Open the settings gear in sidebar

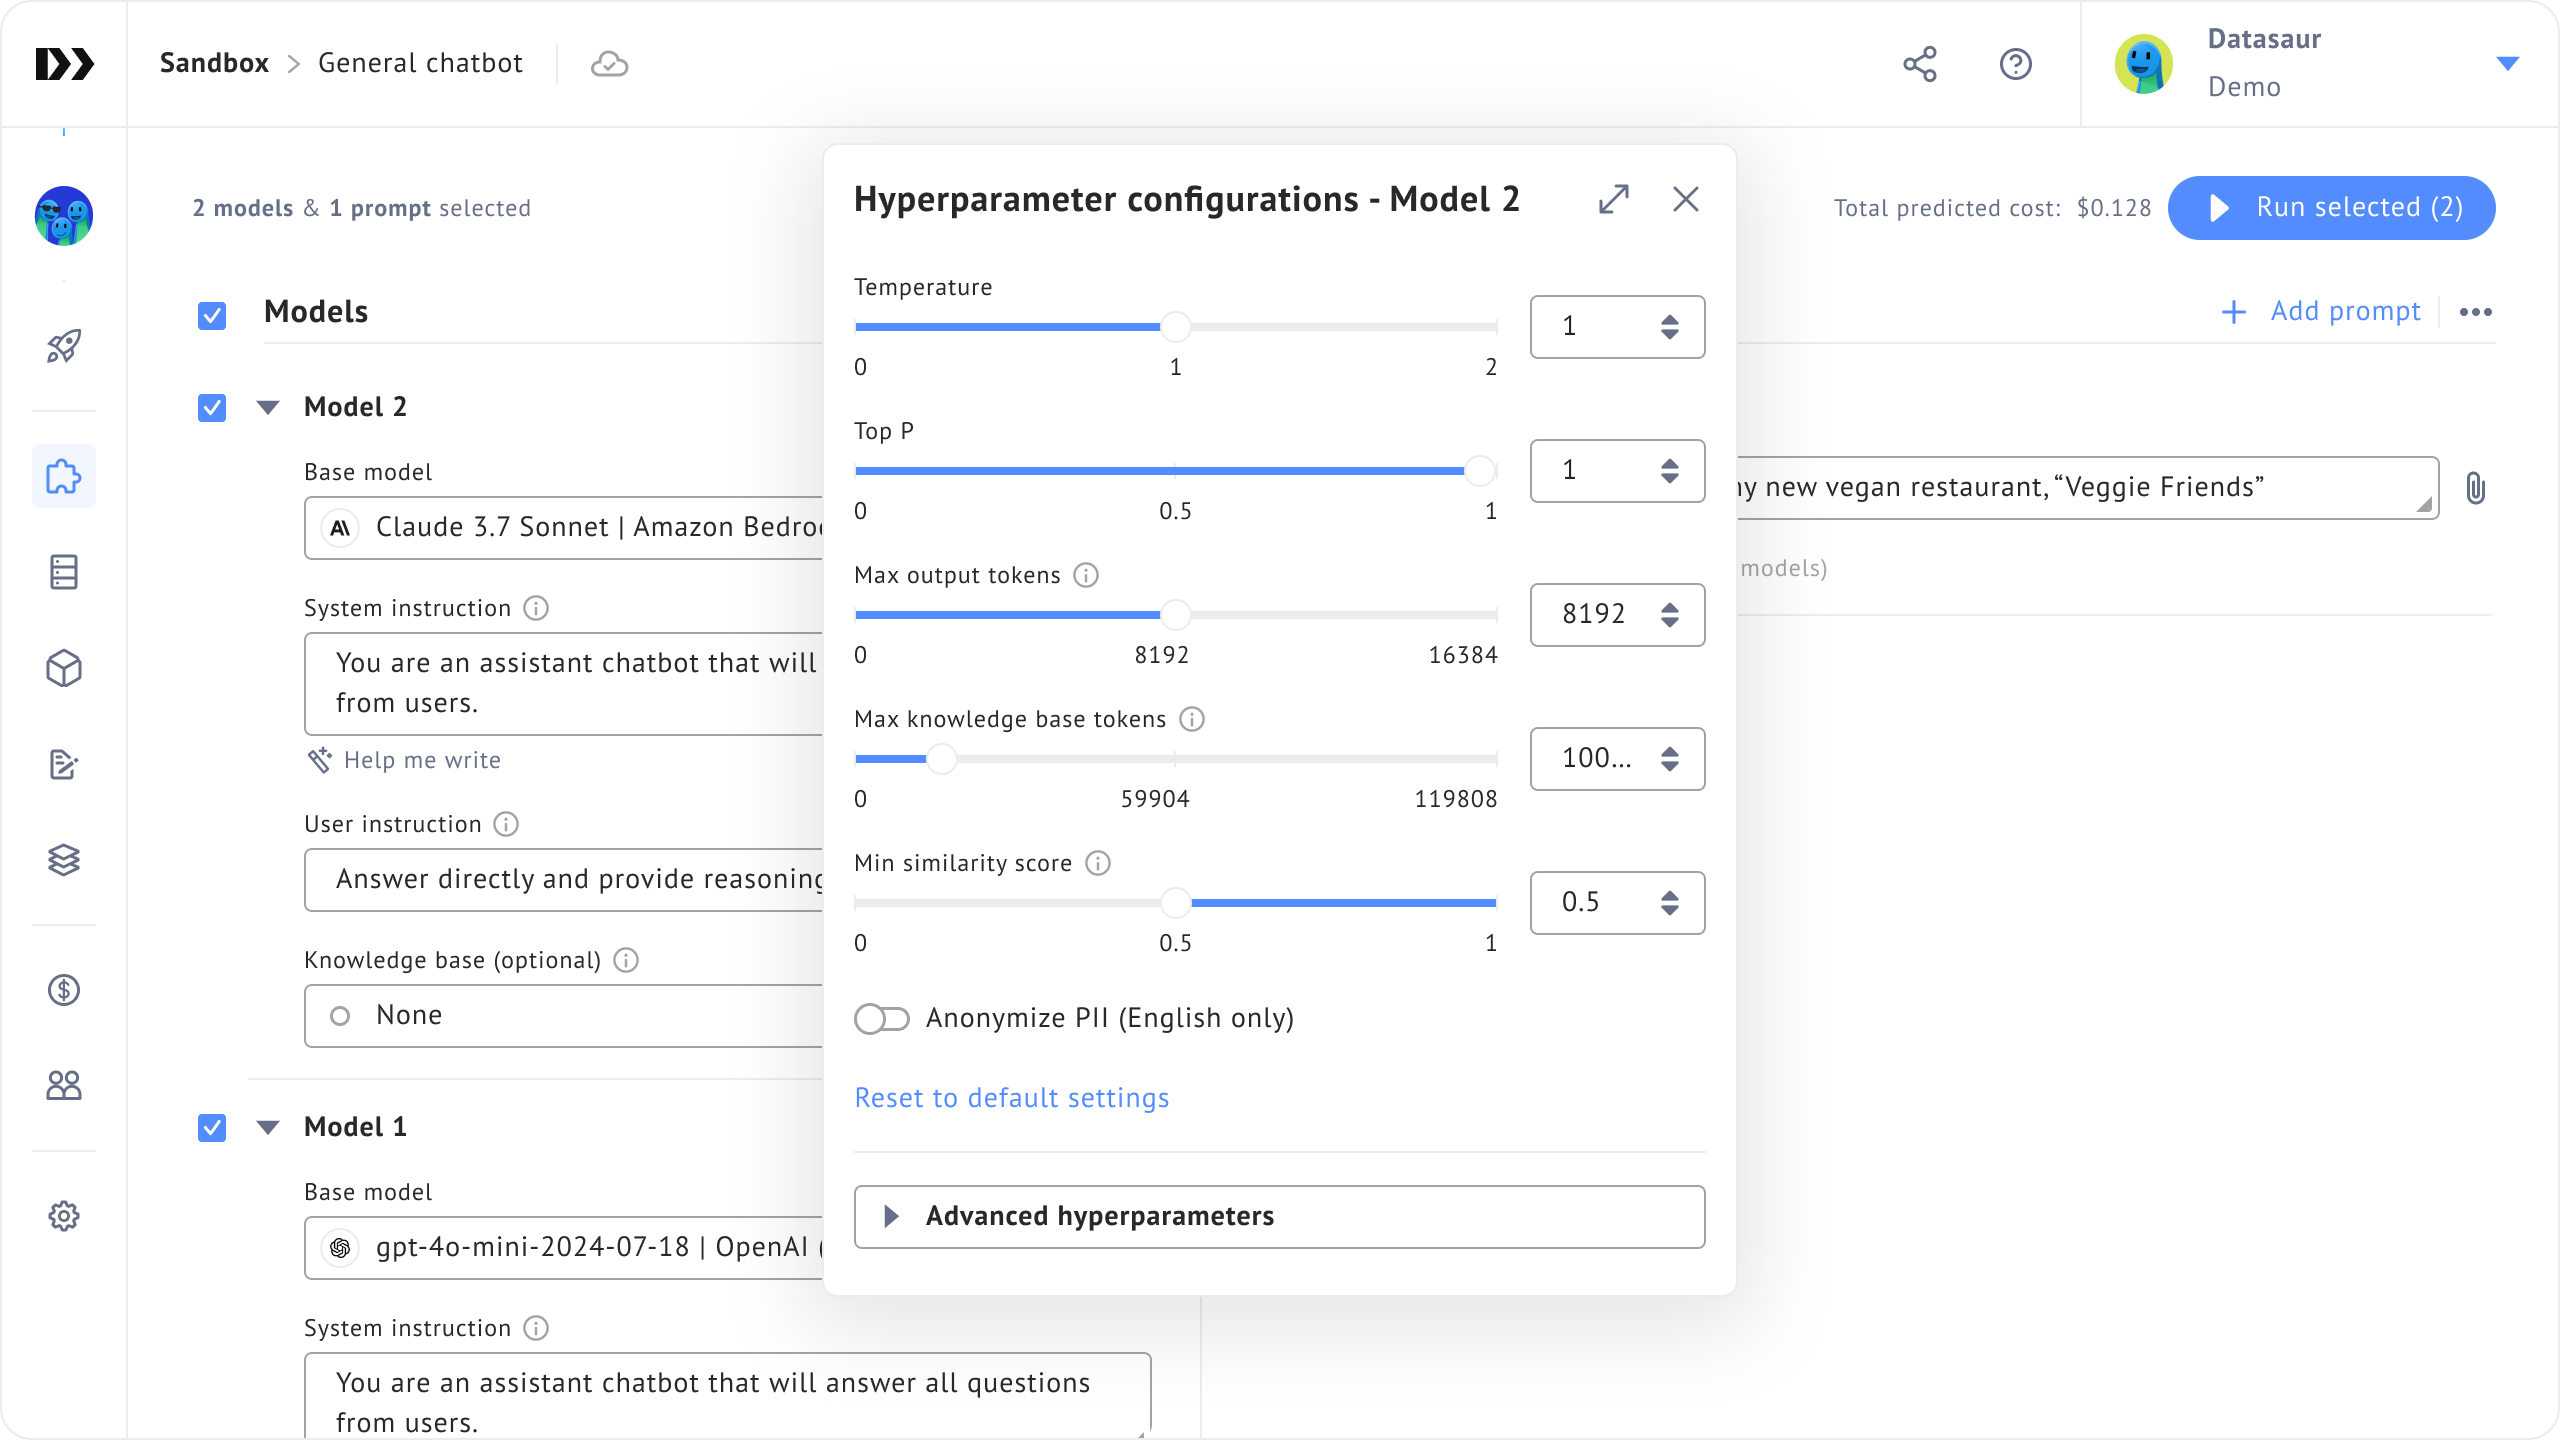pyautogui.click(x=64, y=1216)
